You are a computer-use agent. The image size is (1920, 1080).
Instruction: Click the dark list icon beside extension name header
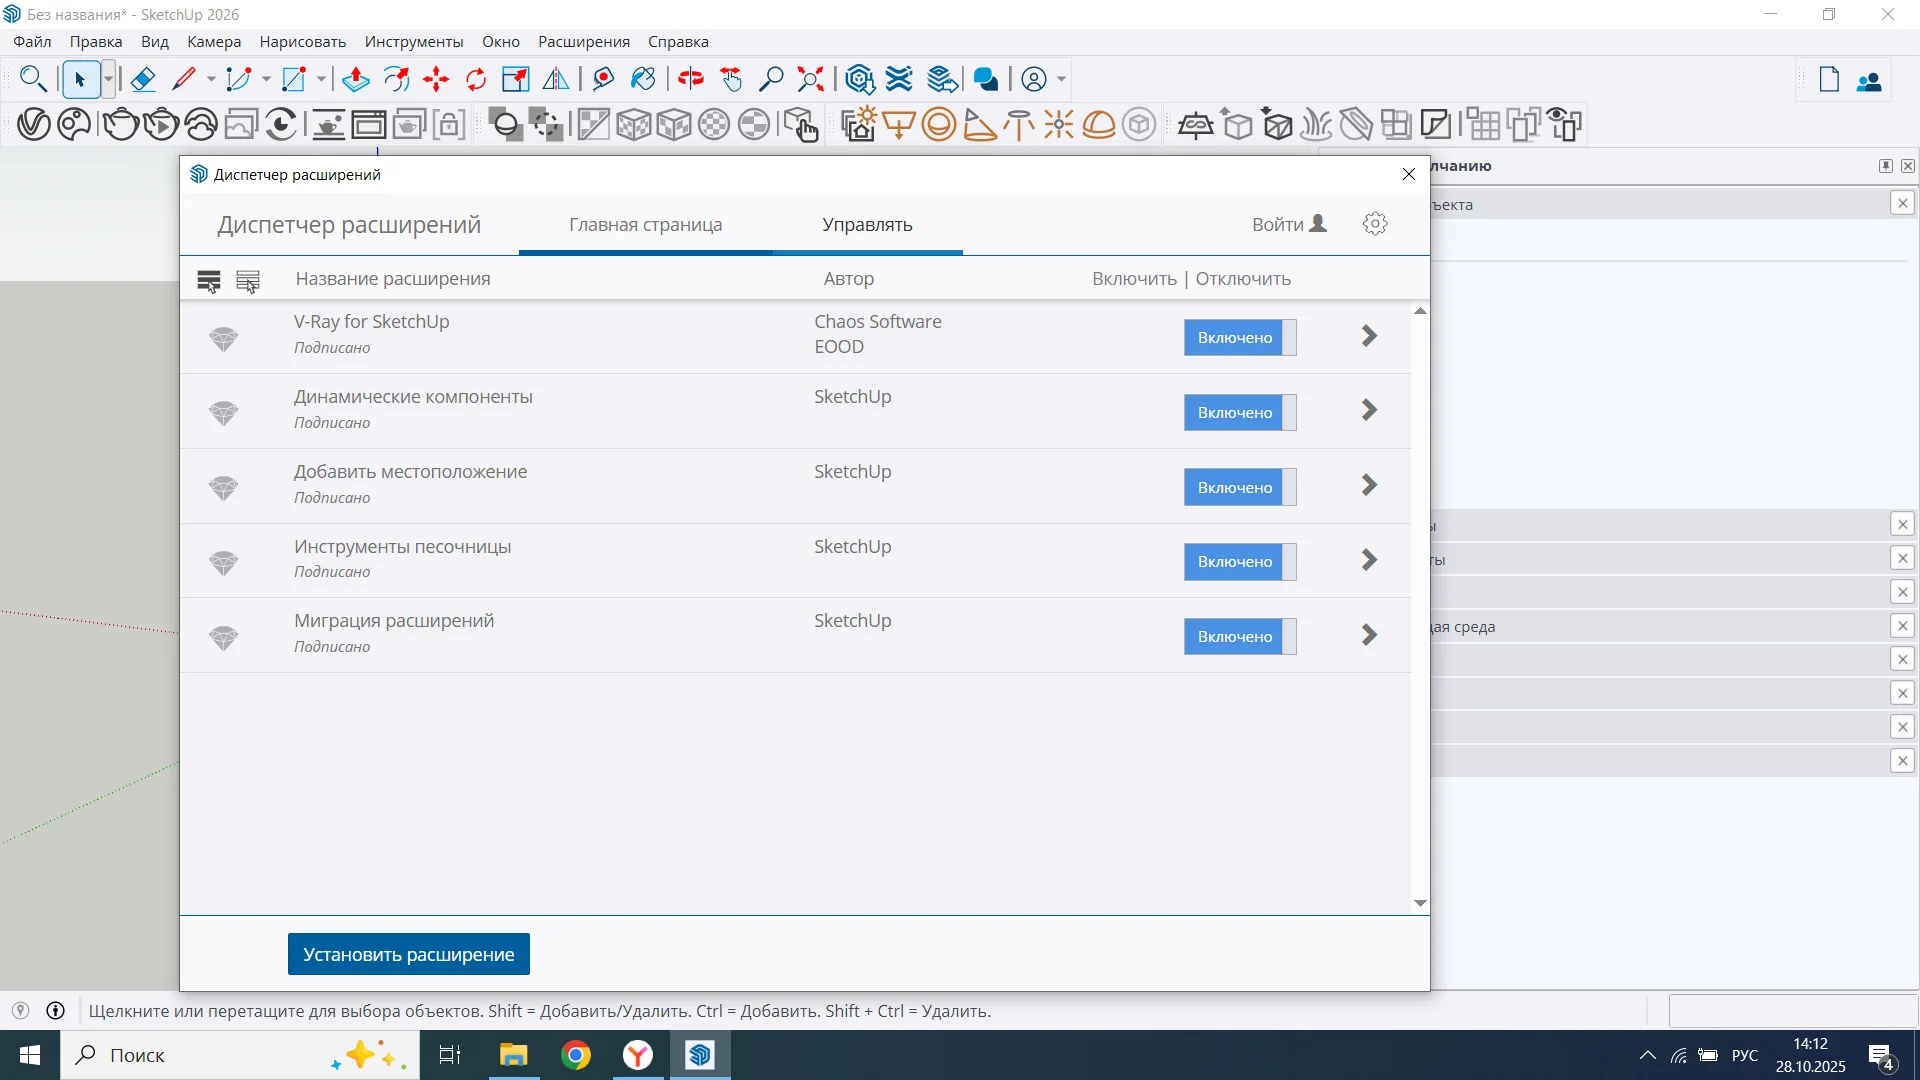click(209, 280)
